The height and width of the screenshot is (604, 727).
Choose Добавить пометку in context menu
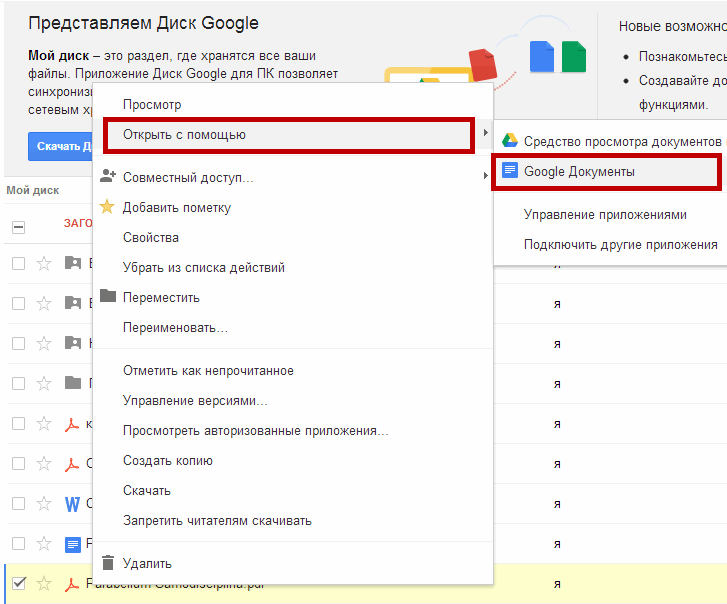(x=293, y=208)
